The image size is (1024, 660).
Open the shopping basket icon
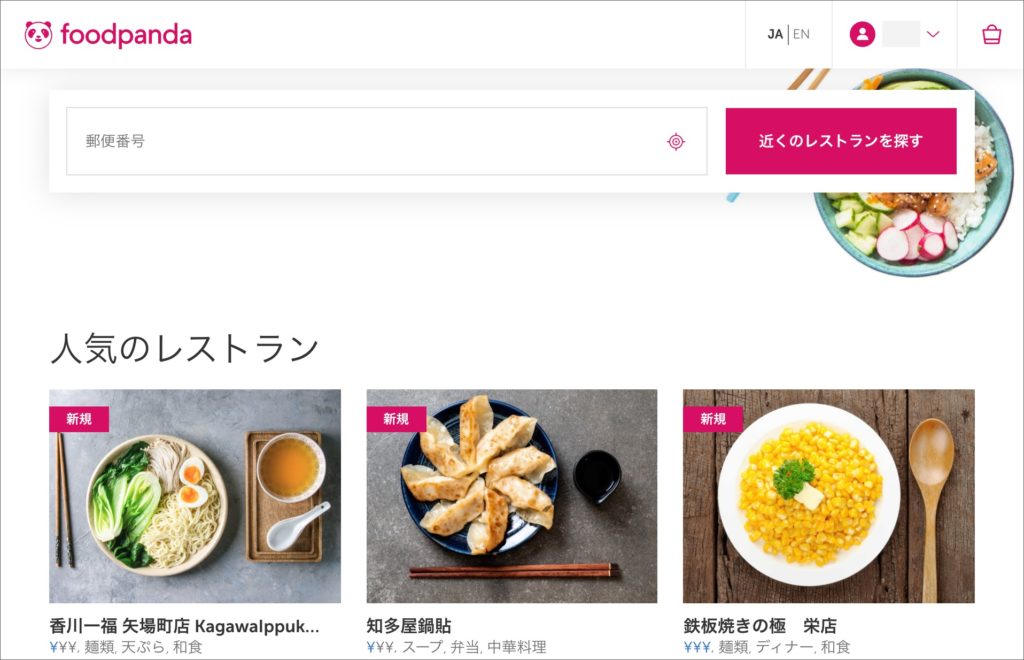point(991,35)
